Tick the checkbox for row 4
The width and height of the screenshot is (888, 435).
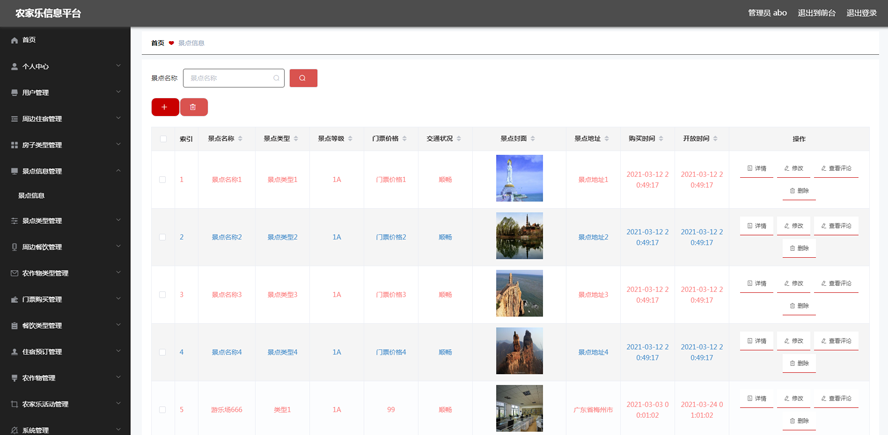pos(163,352)
